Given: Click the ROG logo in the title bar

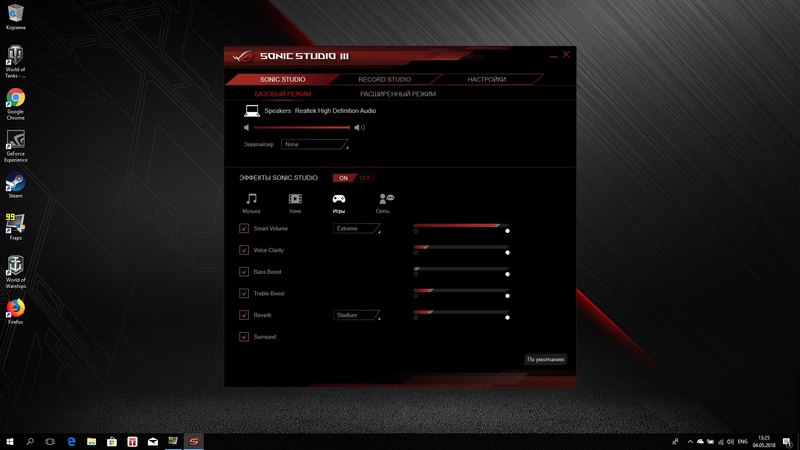Looking at the screenshot, I should pos(243,56).
